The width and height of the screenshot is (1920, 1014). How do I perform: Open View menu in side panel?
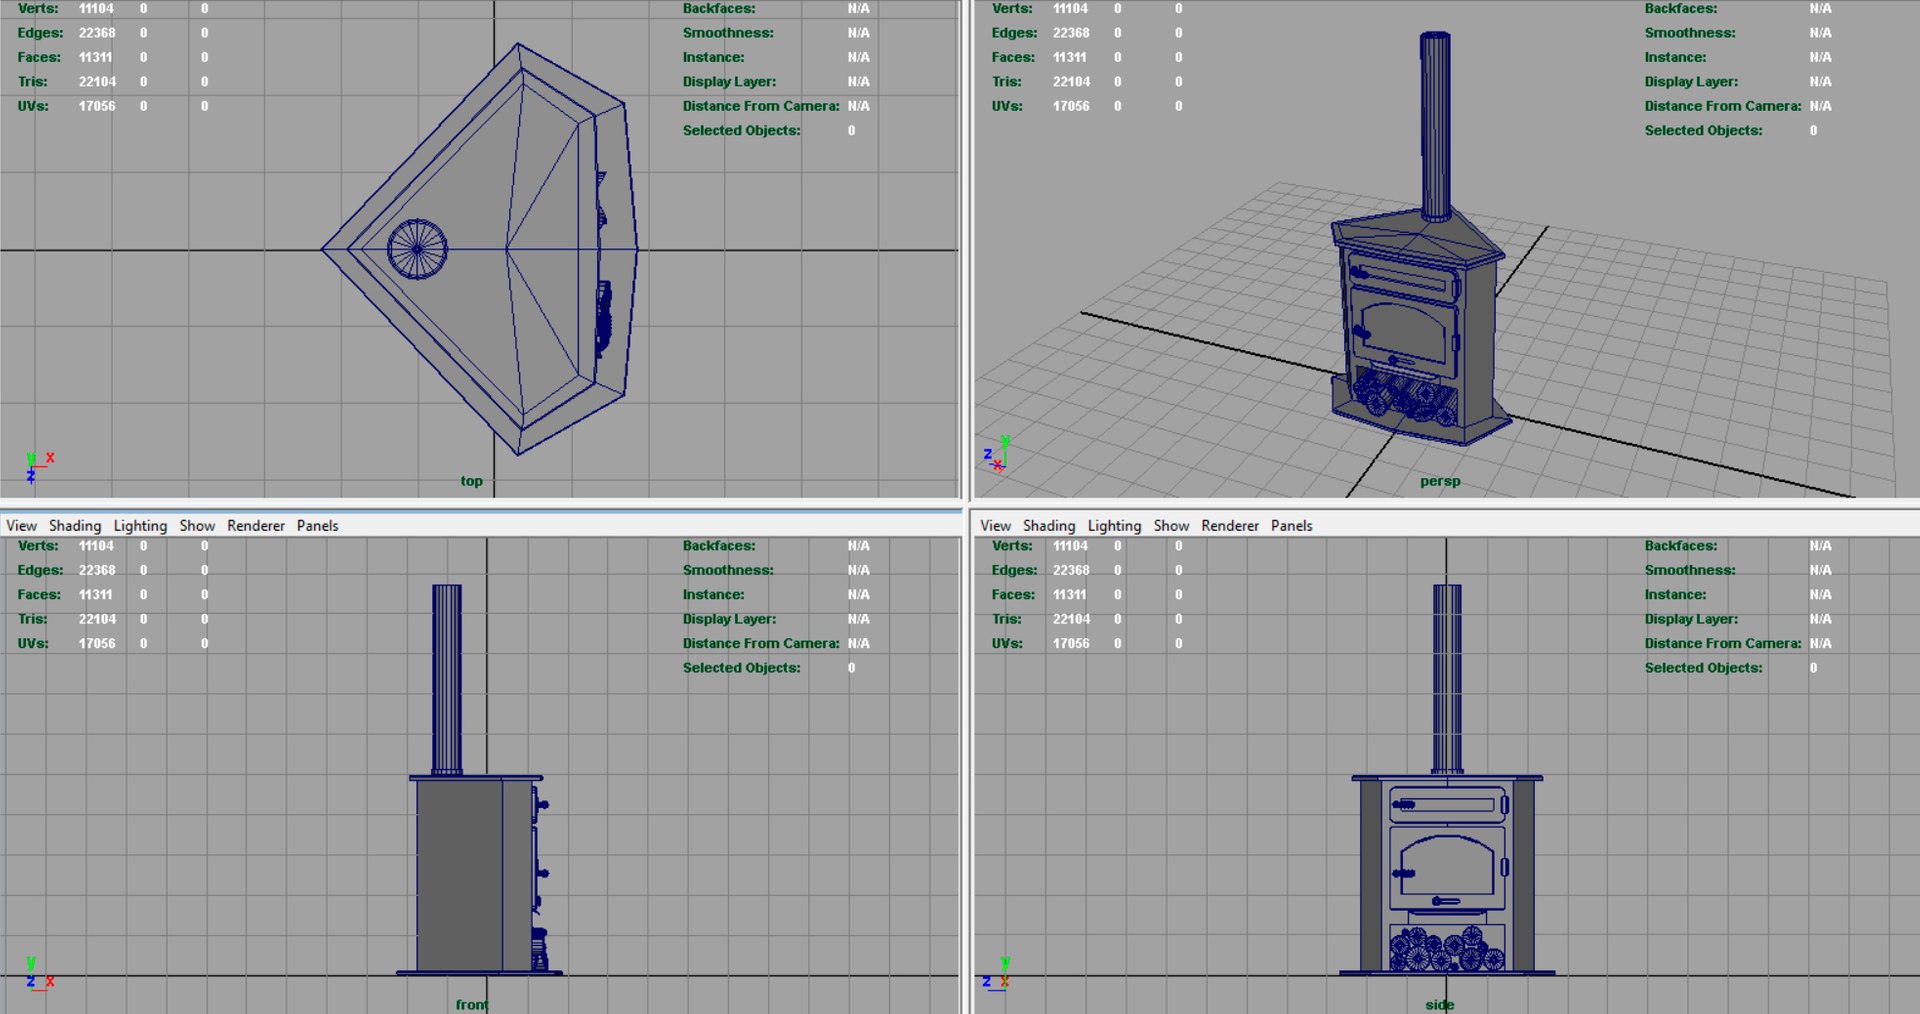tap(995, 526)
